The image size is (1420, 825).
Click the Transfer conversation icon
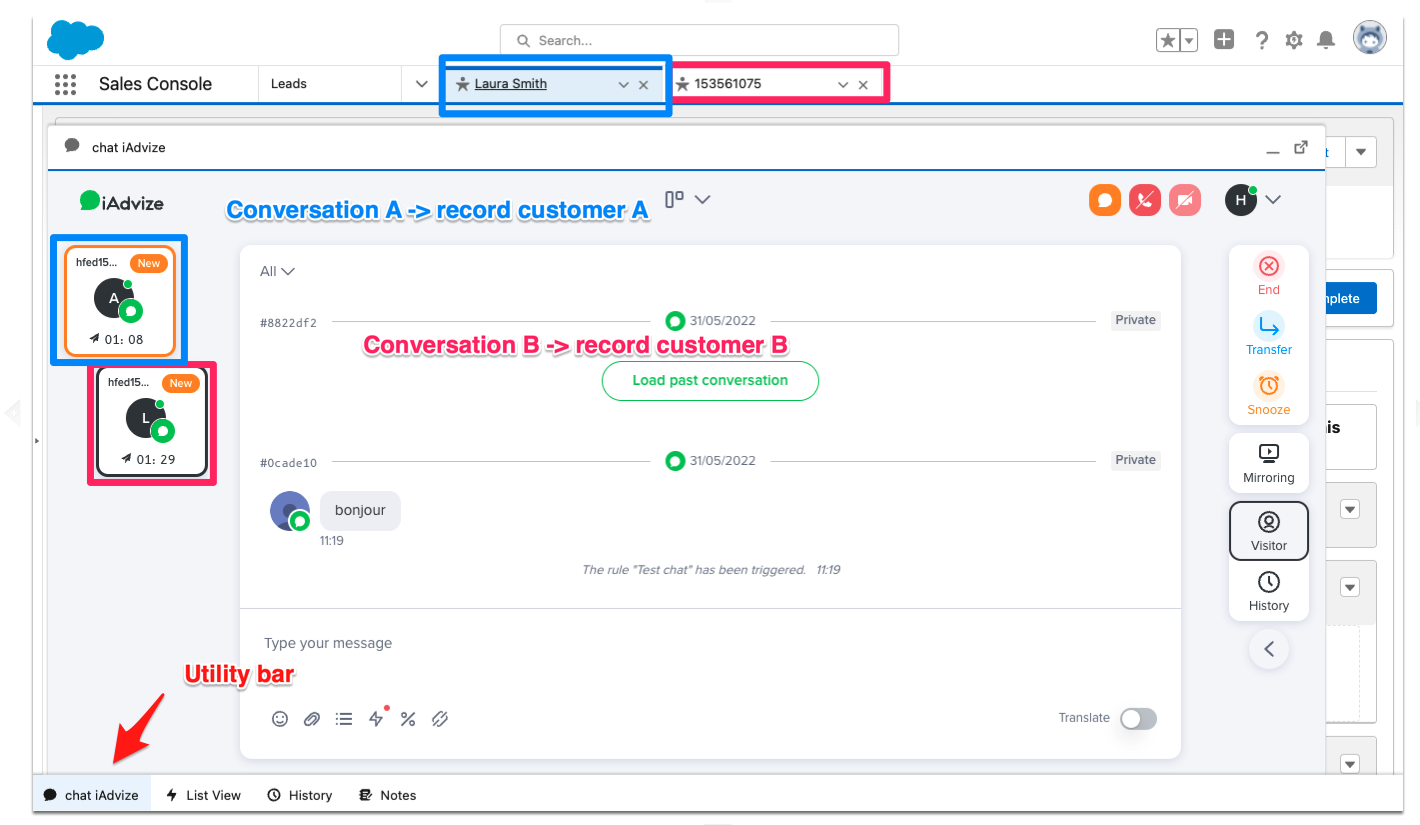(x=1268, y=327)
